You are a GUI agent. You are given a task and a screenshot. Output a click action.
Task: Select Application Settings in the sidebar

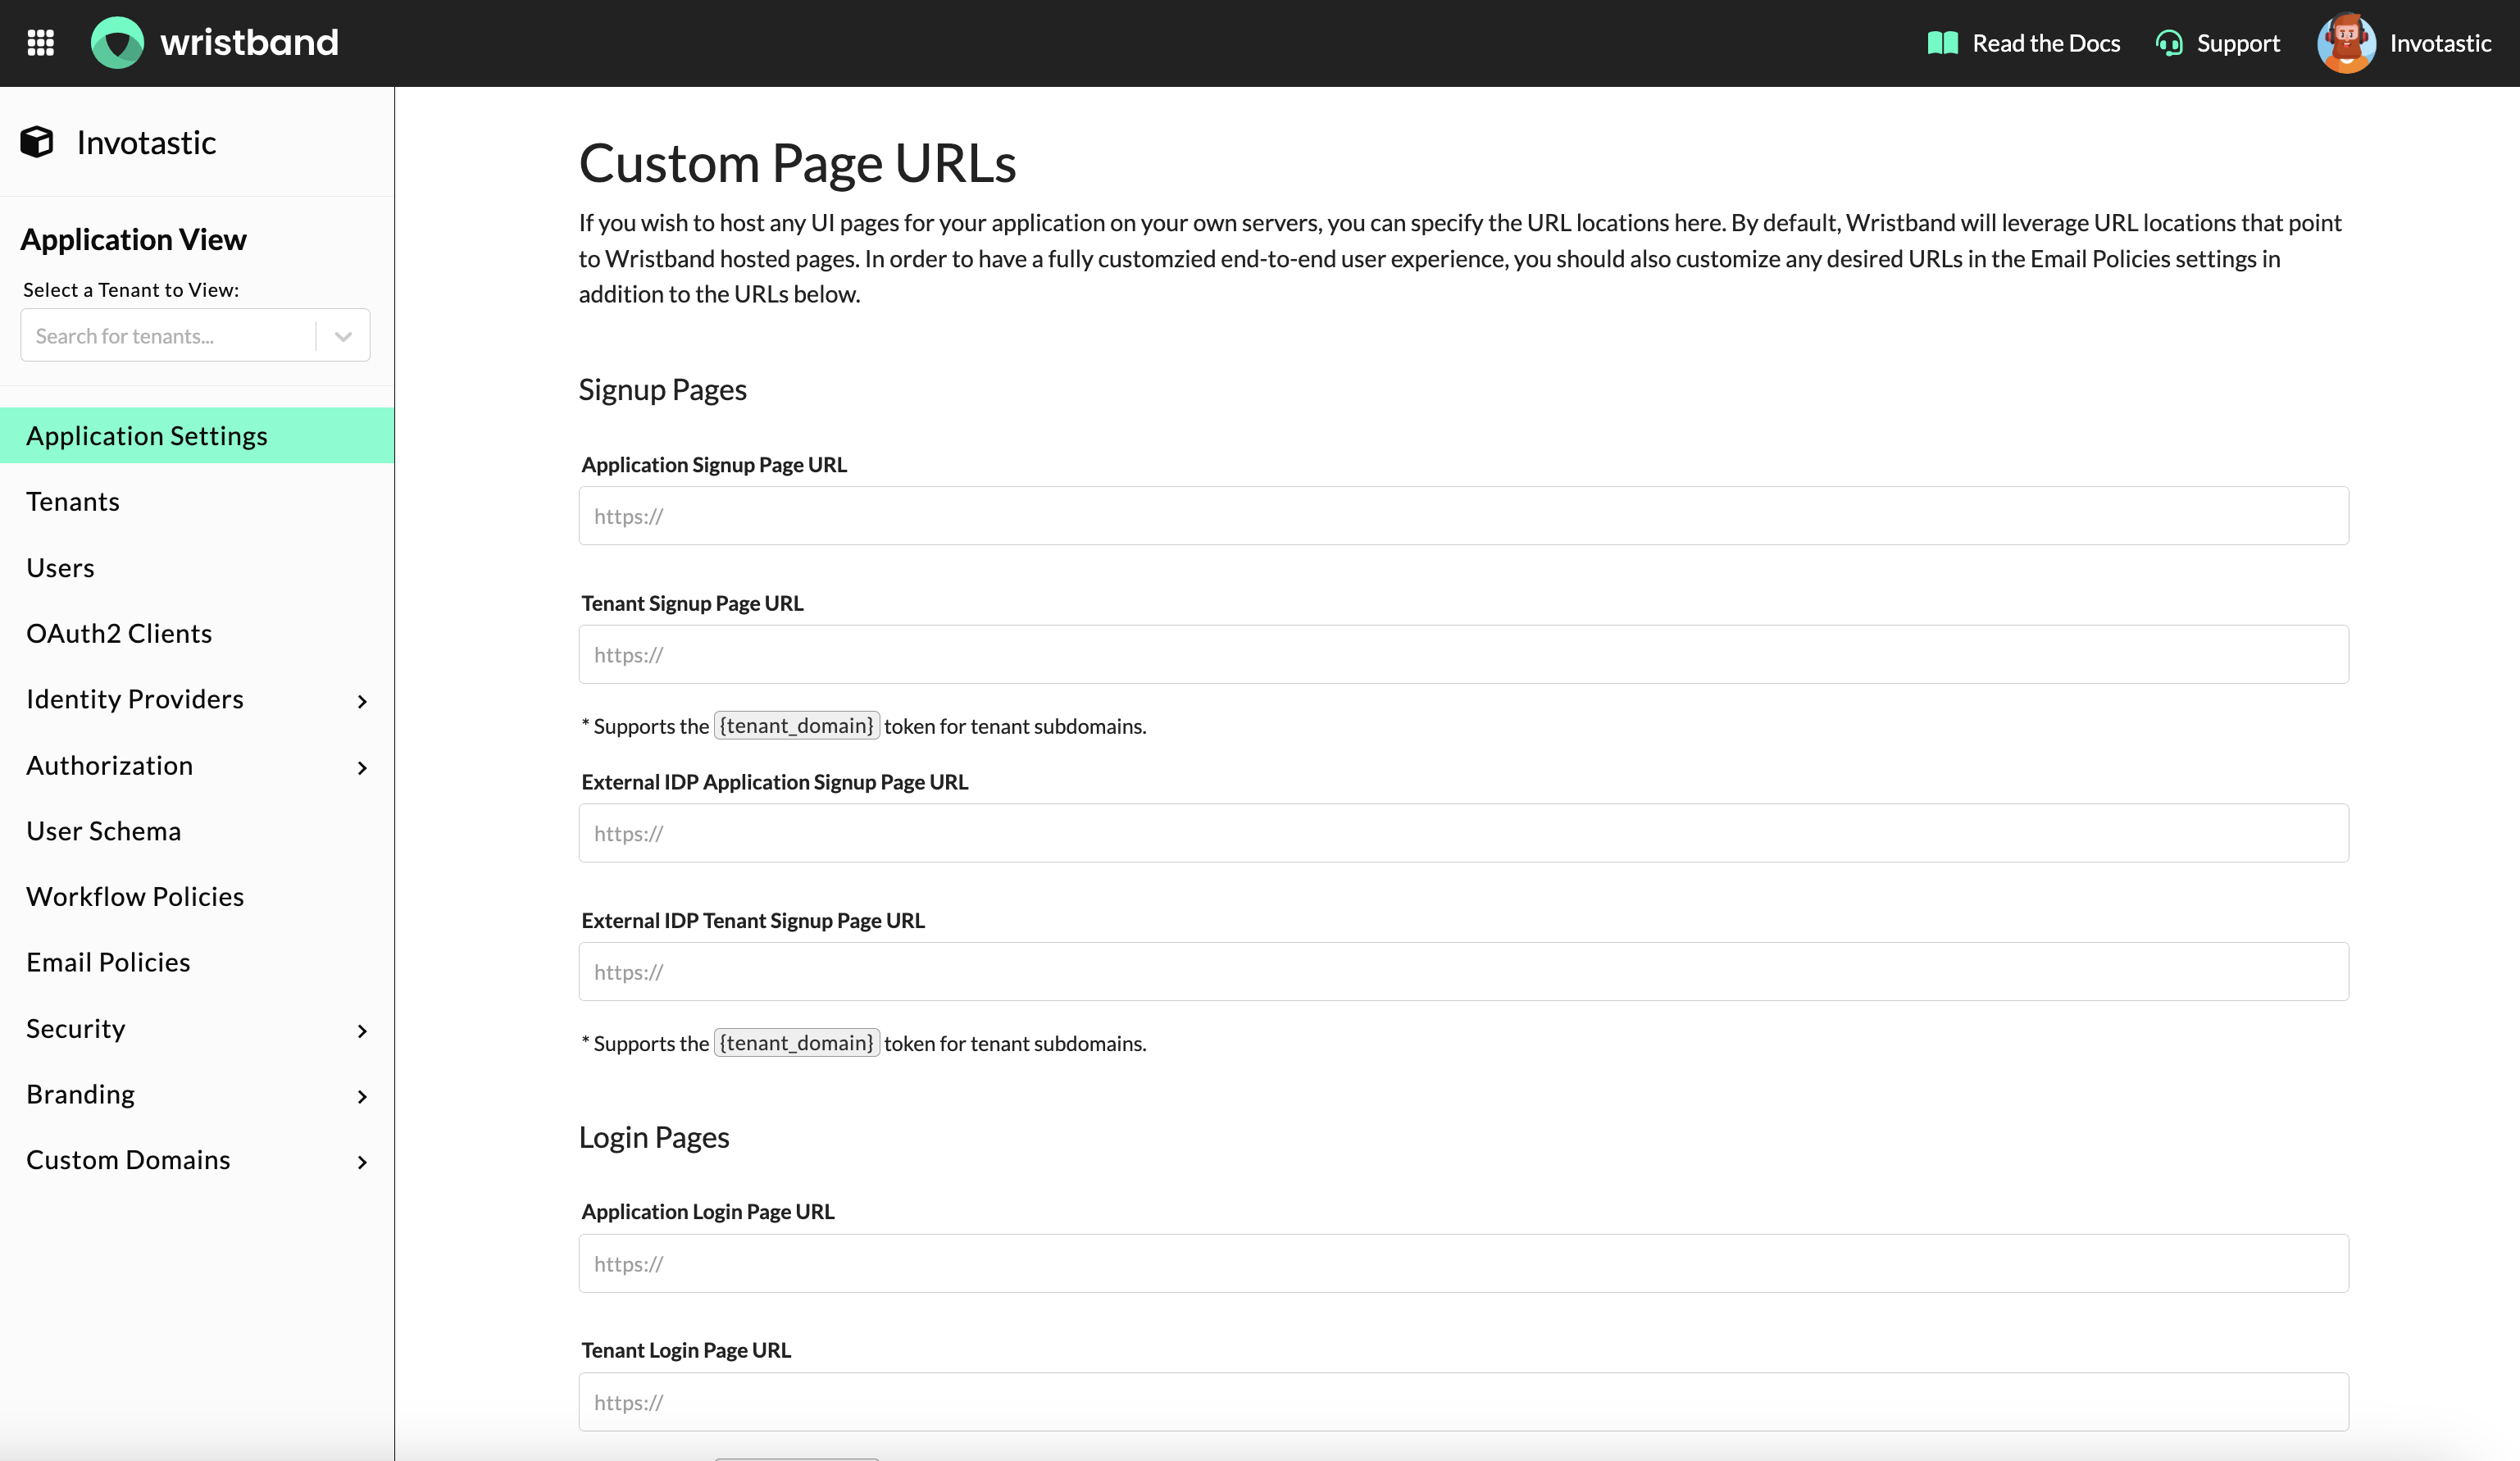[147, 436]
